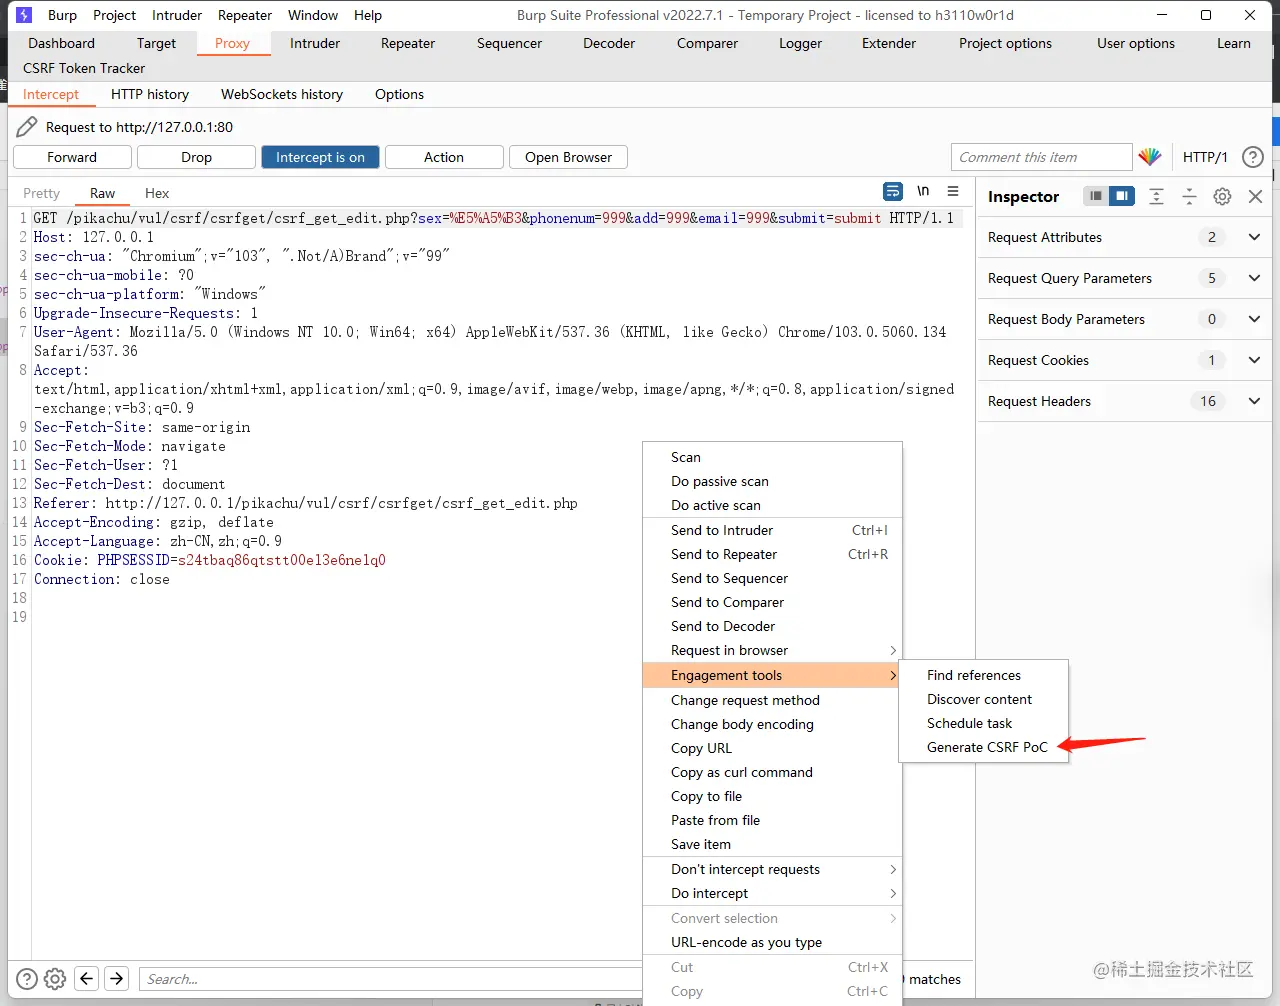Image resolution: width=1280 pixels, height=1006 pixels.
Task: Click the HTTP/1 protocol label
Action: (1205, 157)
